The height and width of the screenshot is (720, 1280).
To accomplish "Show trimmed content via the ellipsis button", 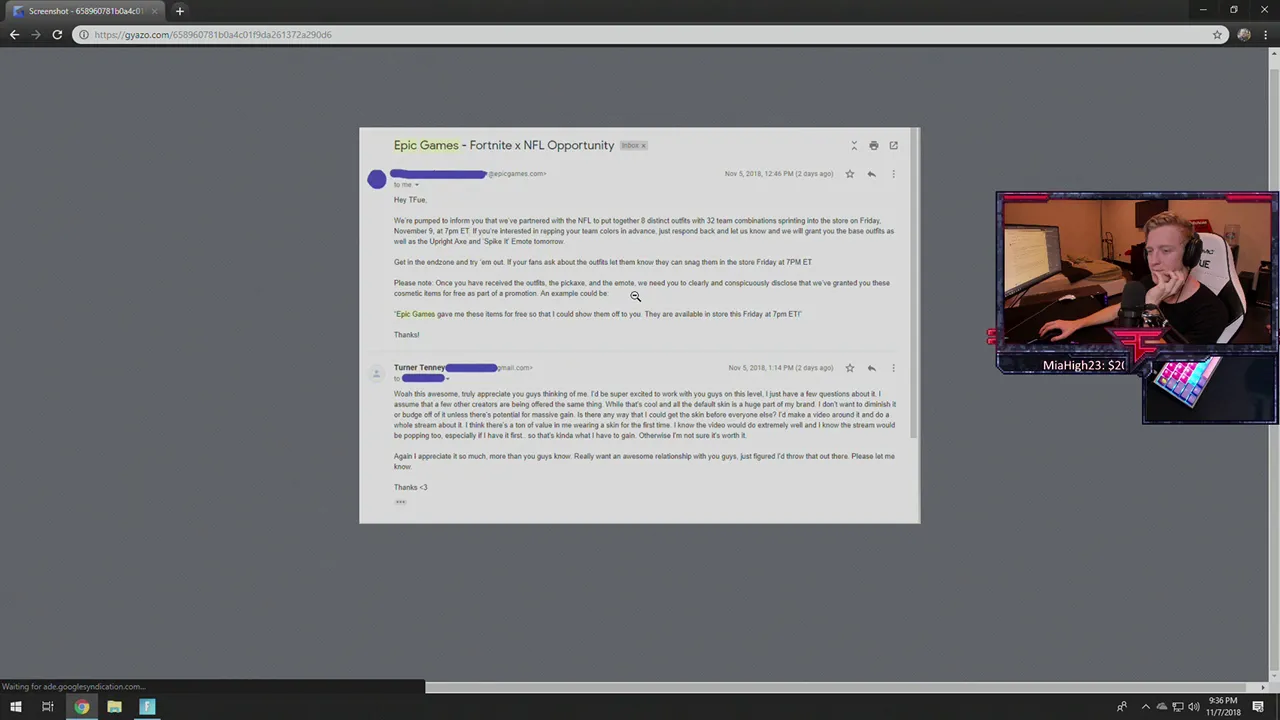I will coord(400,502).
